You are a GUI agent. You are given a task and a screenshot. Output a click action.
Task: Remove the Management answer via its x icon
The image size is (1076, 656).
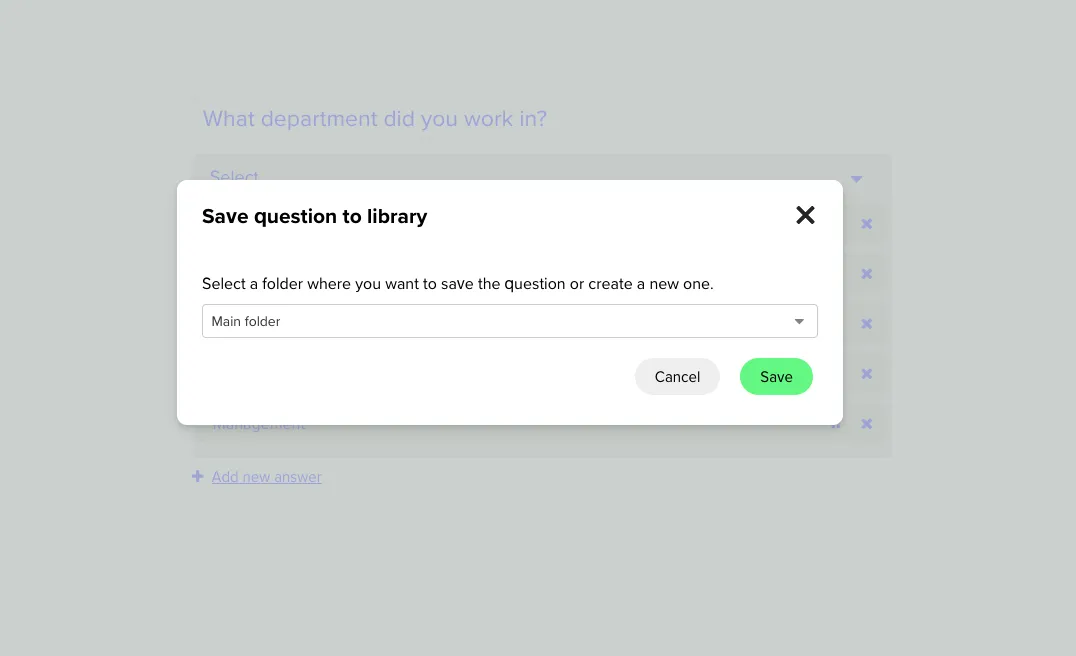point(866,423)
